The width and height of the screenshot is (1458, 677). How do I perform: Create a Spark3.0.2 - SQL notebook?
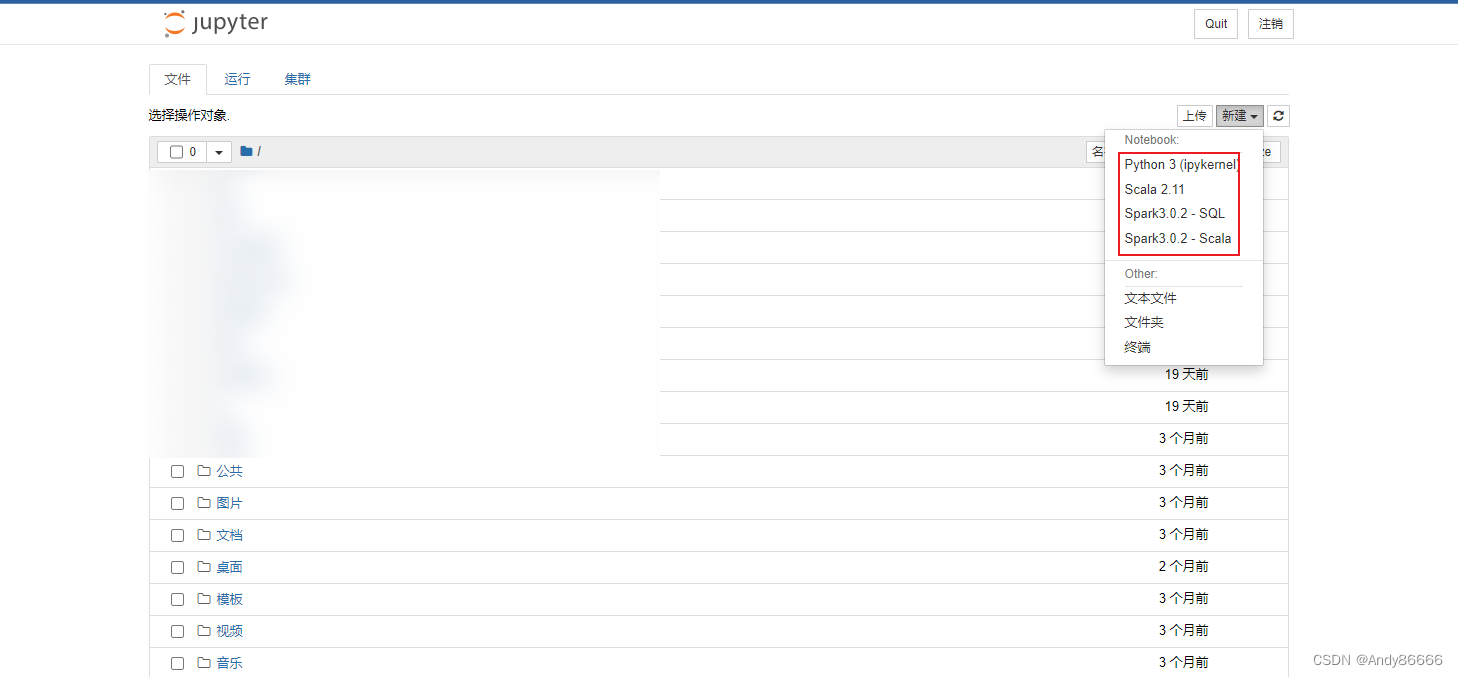tap(1174, 213)
